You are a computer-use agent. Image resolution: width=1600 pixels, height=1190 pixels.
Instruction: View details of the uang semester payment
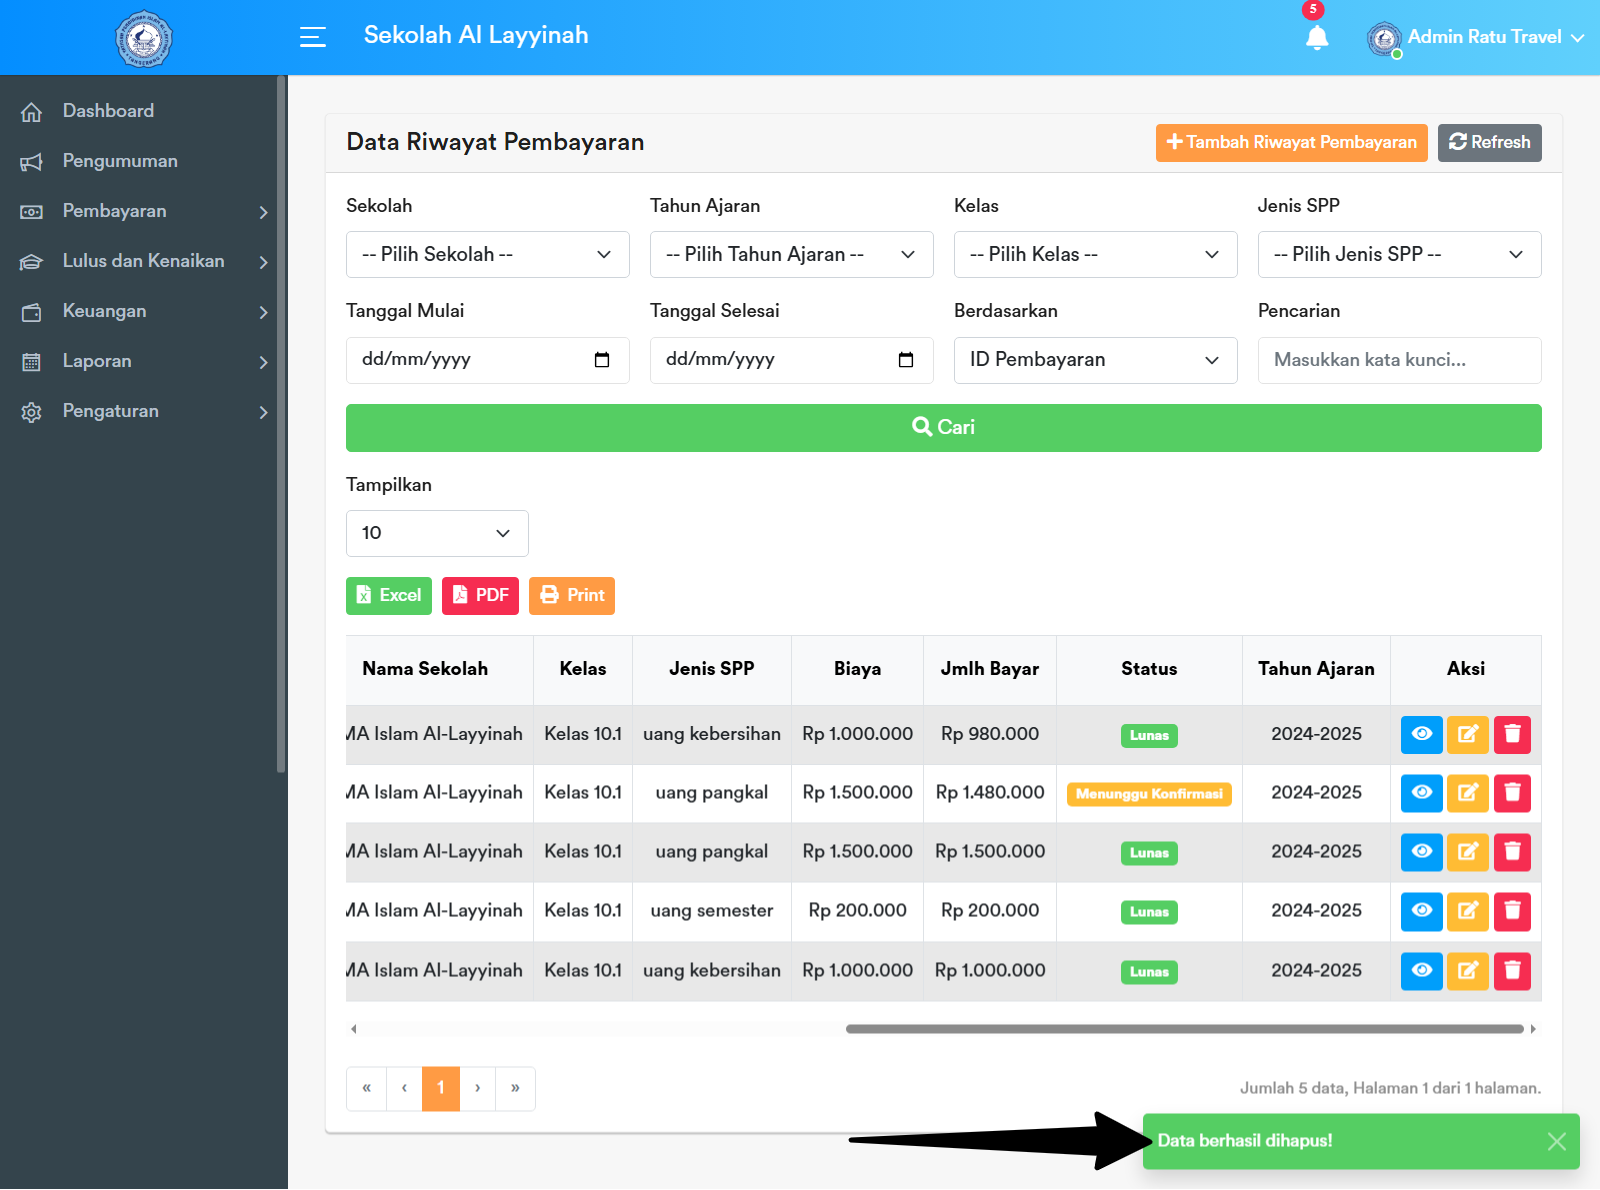point(1421,911)
